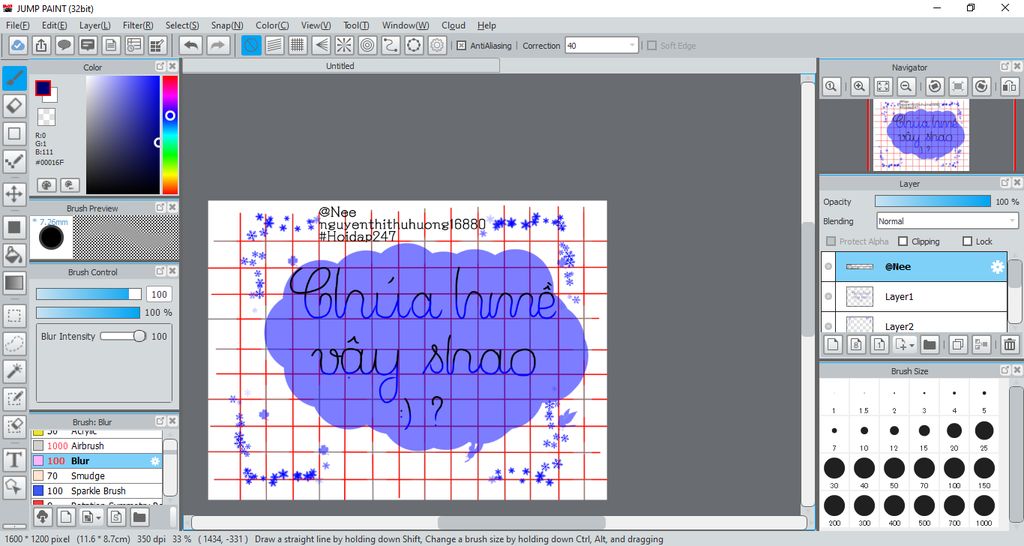Enable concentric circle snap
1024x546 pixels.
368,45
